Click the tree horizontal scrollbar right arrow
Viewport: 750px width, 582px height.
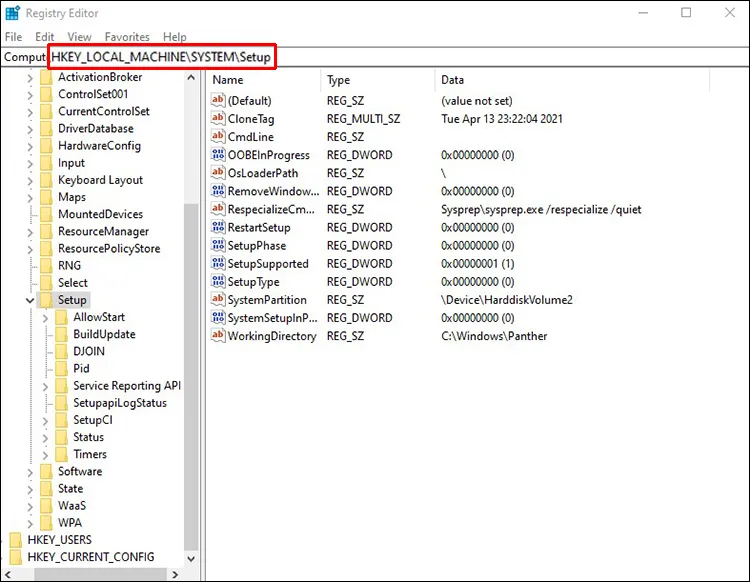click(x=175, y=574)
